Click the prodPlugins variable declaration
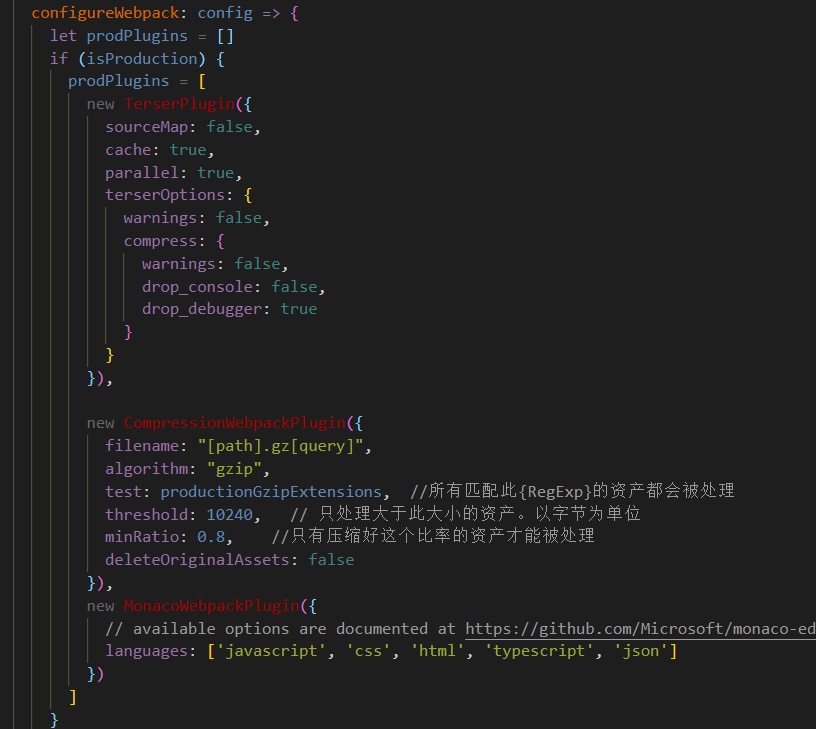 137,35
